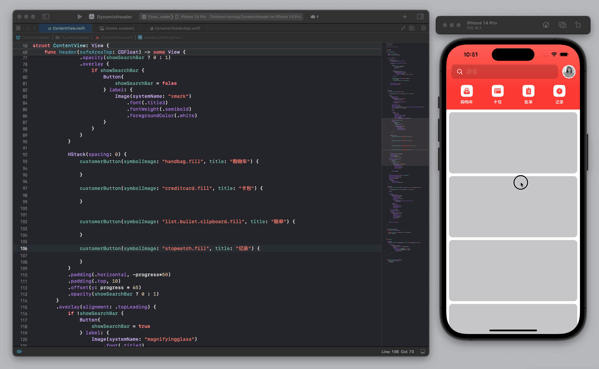Tap the credit card icon in app header
599x369 pixels.
click(x=497, y=91)
